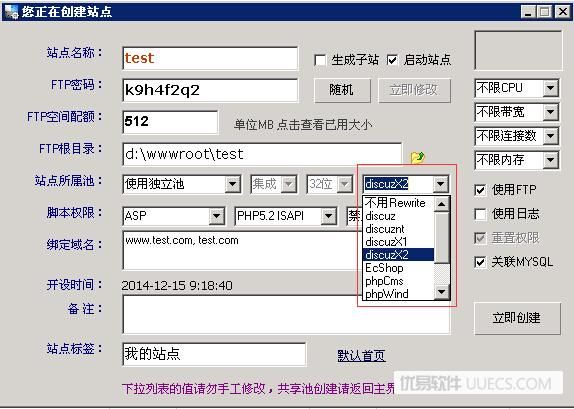
Task: Click the list scrollbar down arrow
Action: (442, 292)
